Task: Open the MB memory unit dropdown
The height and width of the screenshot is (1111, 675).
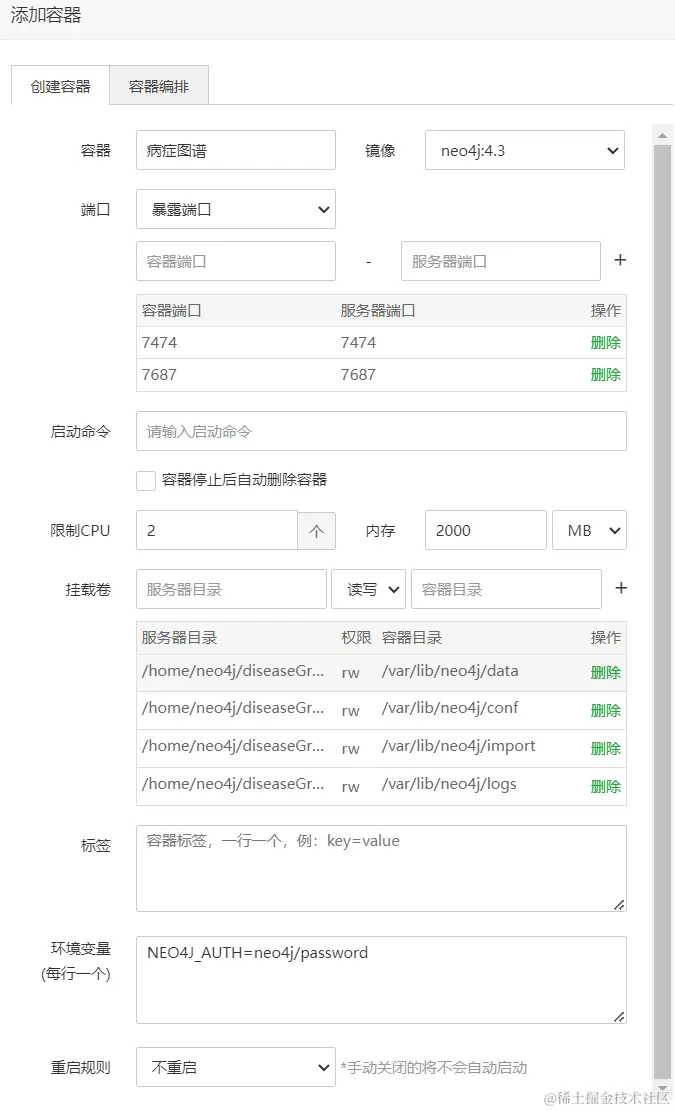Action: pos(589,531)
